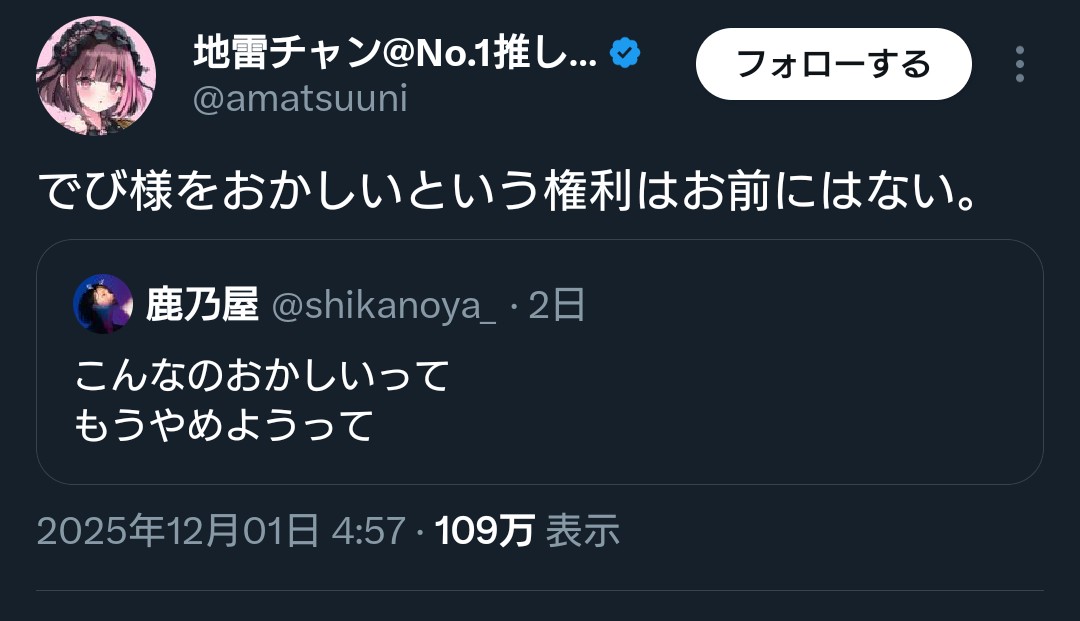Open the three-dot more options menu

(1019, 64)
